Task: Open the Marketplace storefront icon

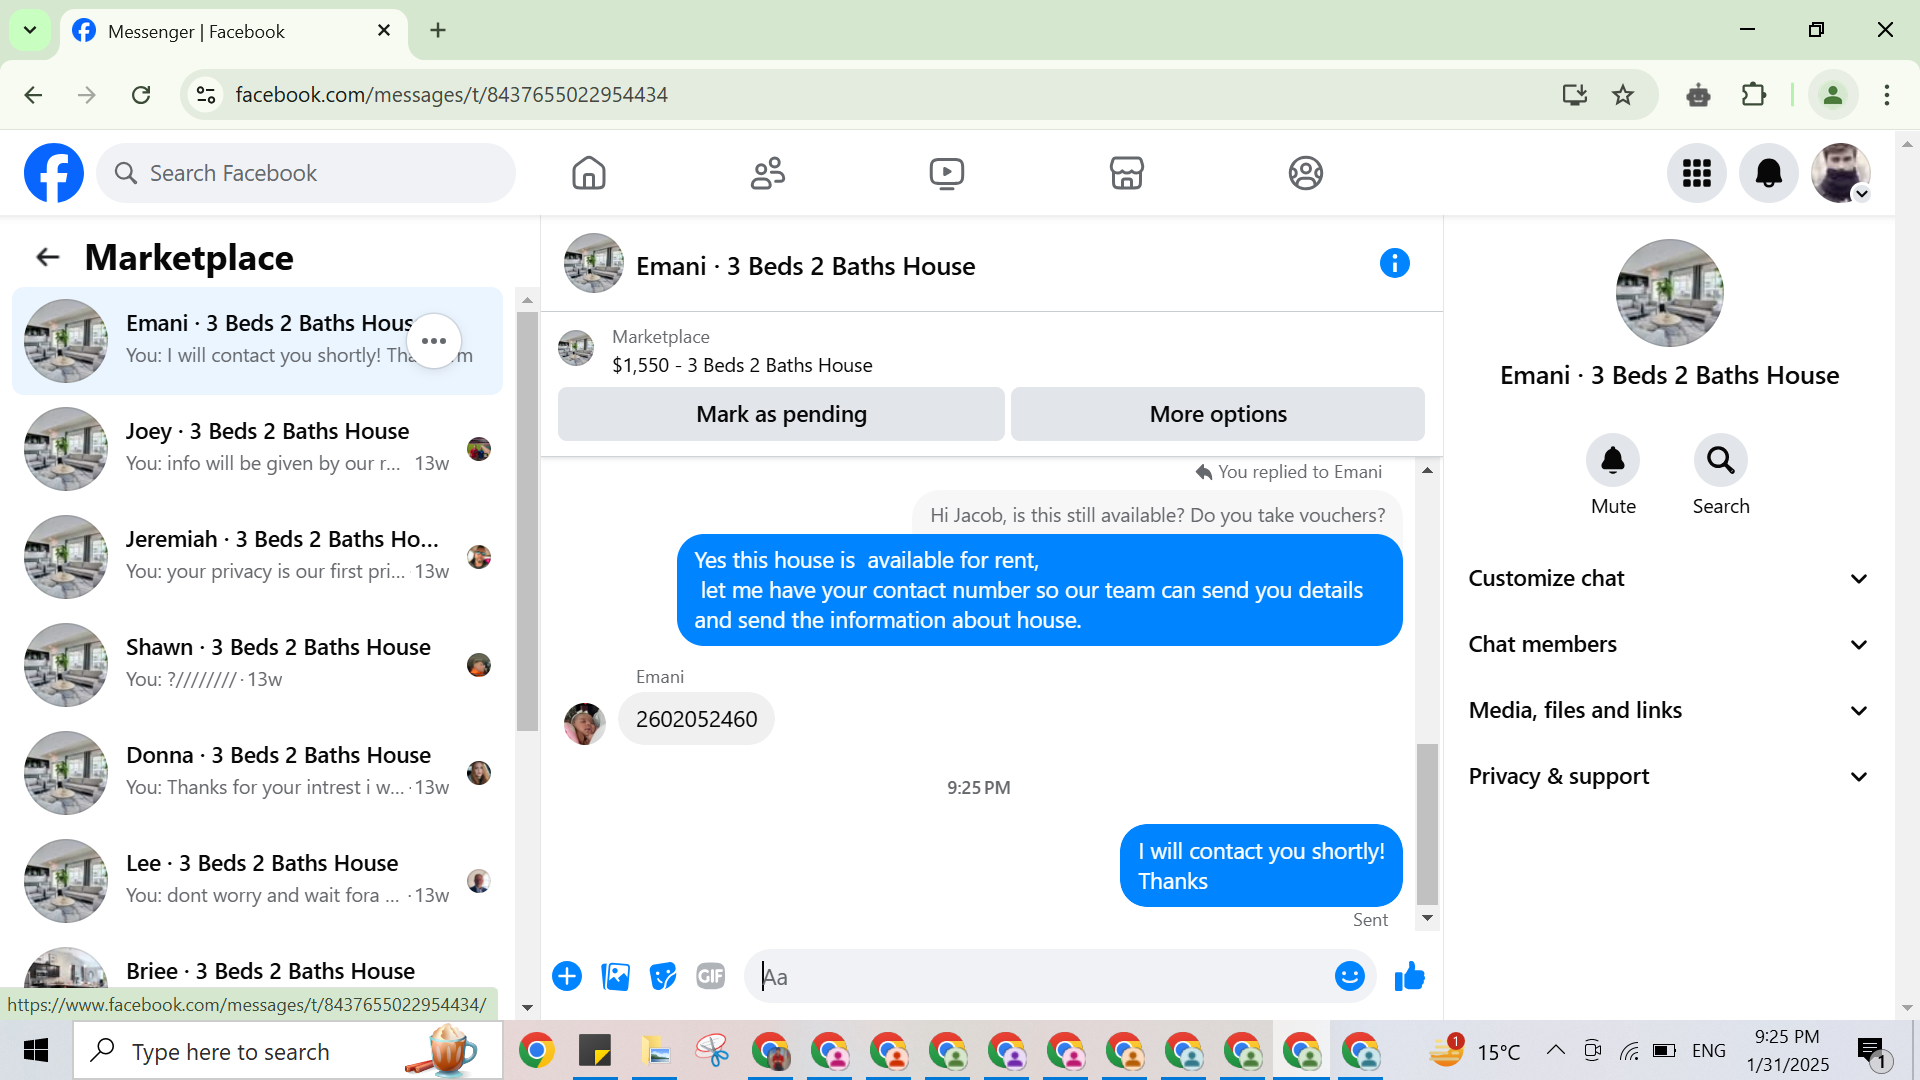Action: pyautogui.click(x=1127, y=173)
